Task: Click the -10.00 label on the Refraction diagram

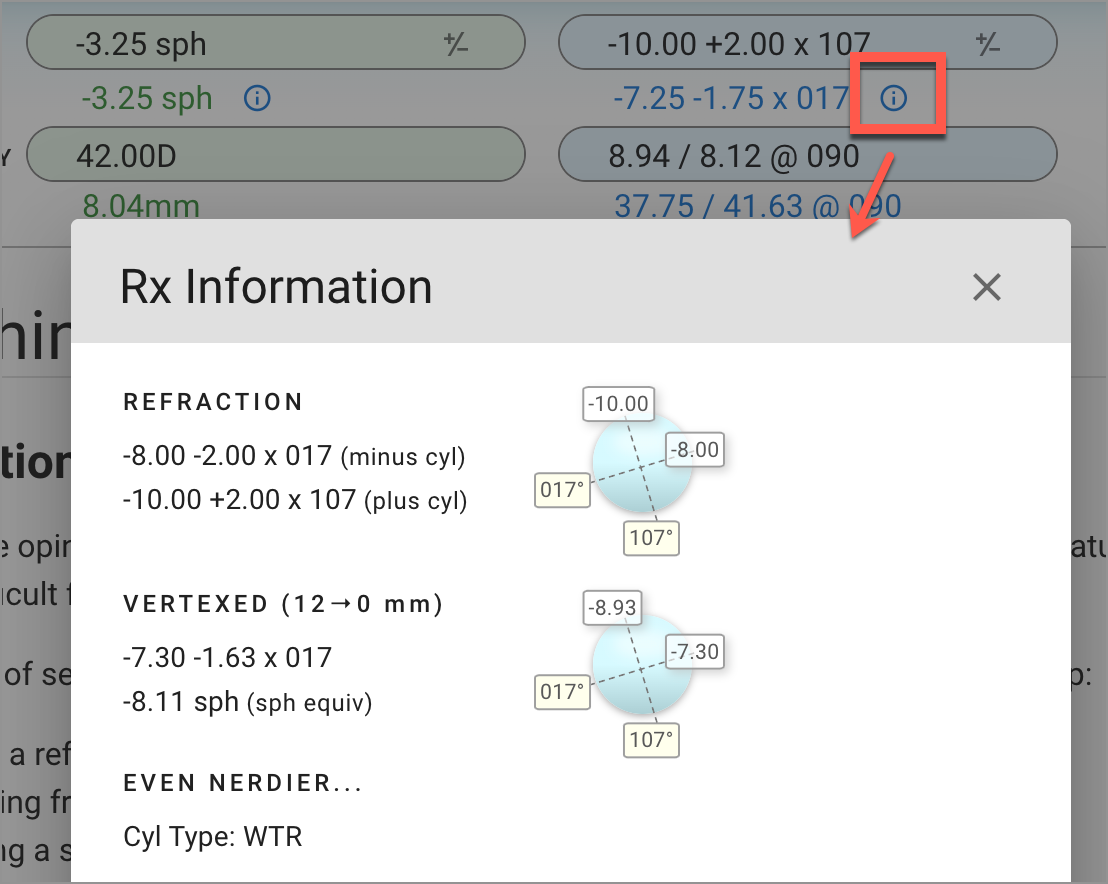Action: click(618, 404)
